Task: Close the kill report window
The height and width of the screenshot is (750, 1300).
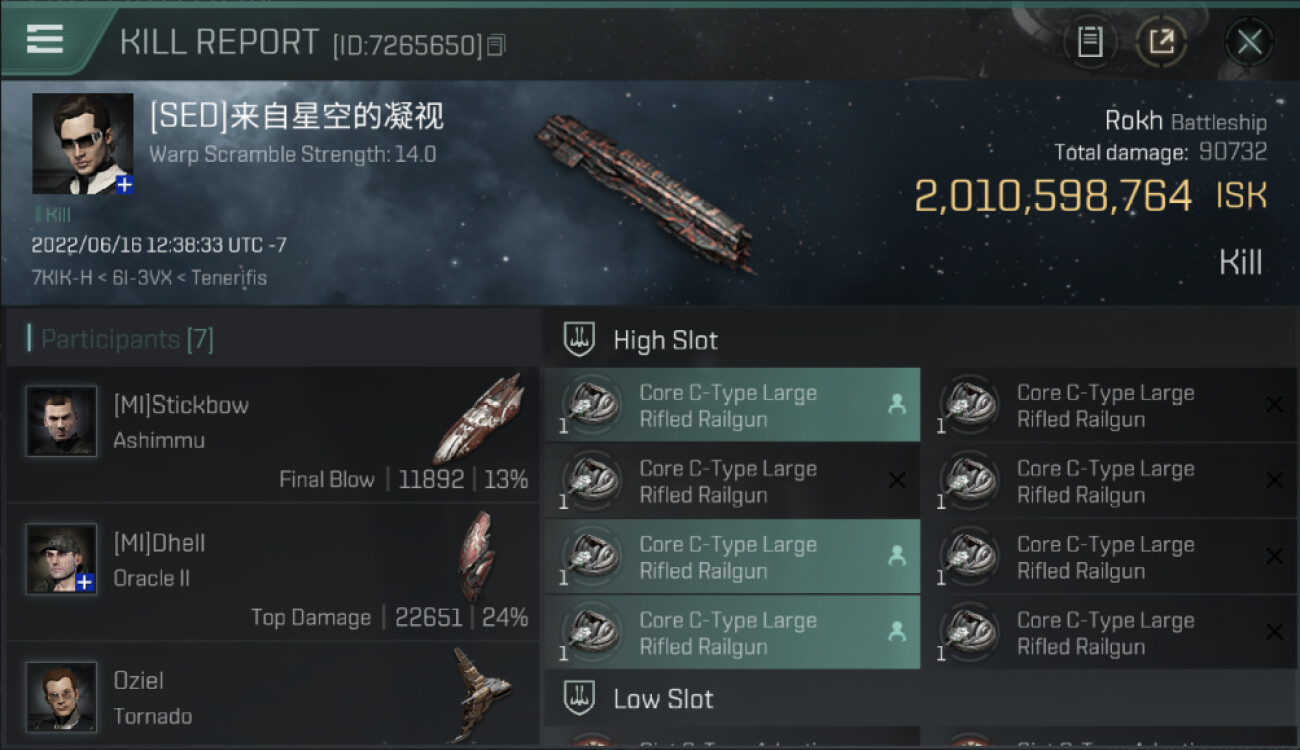Action: point(1249,42)
